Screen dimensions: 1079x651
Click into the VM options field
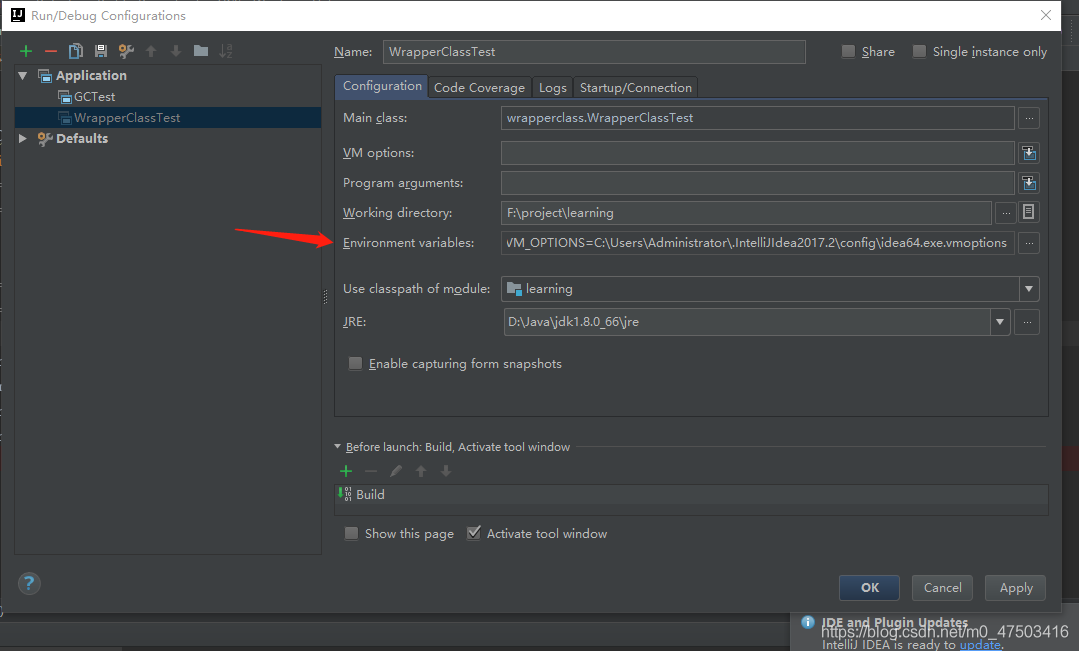pyautogui.click(x=758, y=153)
